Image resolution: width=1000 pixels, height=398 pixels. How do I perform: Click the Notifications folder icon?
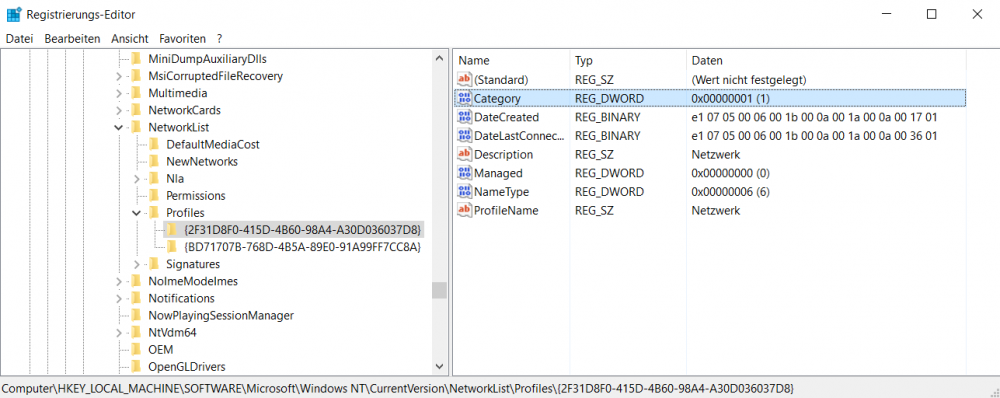coord(135,298)
